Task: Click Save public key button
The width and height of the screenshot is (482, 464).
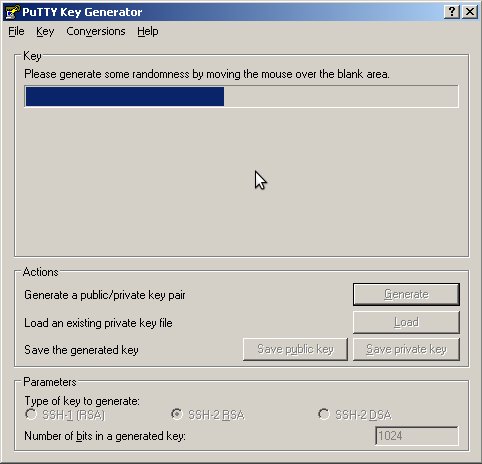Action: 295,349
